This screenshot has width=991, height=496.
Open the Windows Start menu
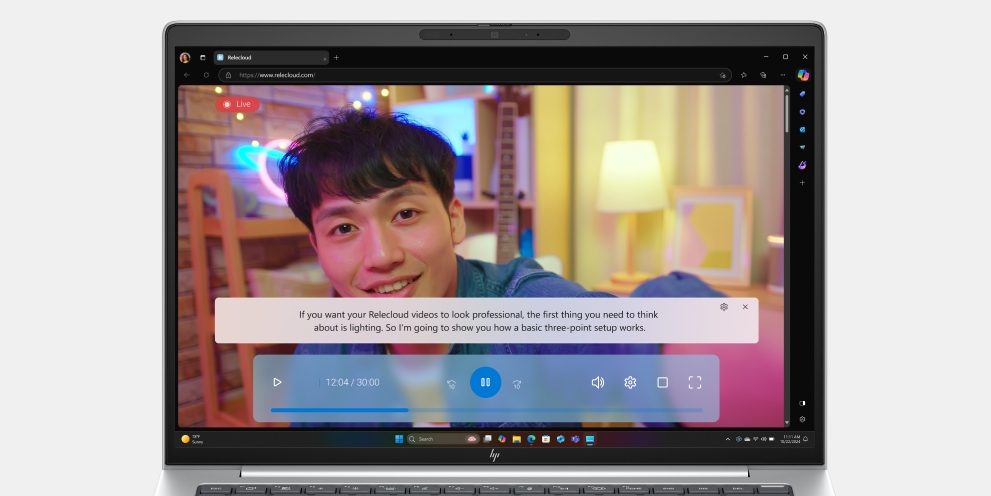click(x=399, y=439)
